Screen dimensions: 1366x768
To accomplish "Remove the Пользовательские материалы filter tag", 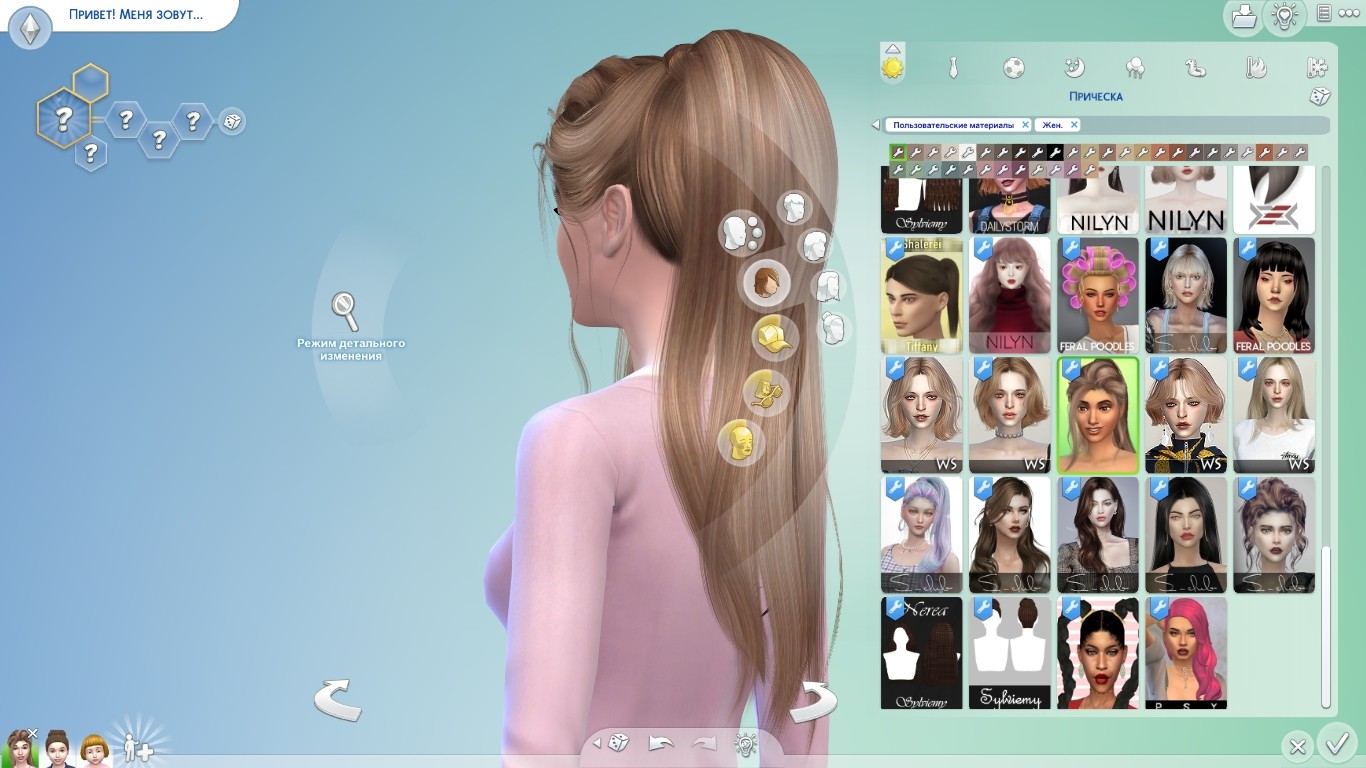I will coord(1024,125).
